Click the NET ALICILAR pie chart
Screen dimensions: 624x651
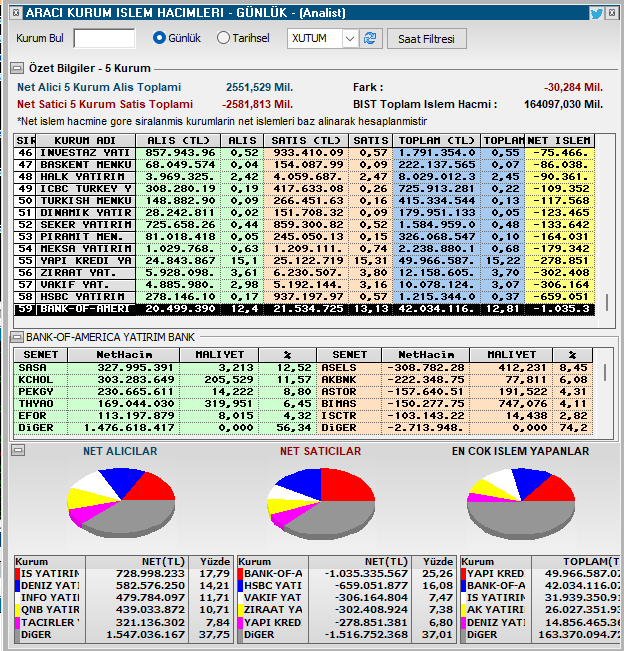(x=120, y=497)
